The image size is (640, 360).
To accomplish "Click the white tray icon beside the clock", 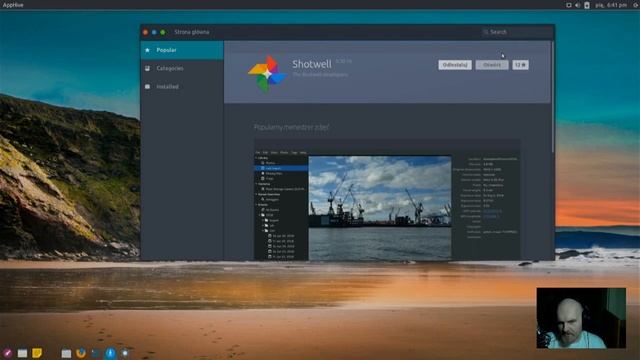I will coord(587,5).
